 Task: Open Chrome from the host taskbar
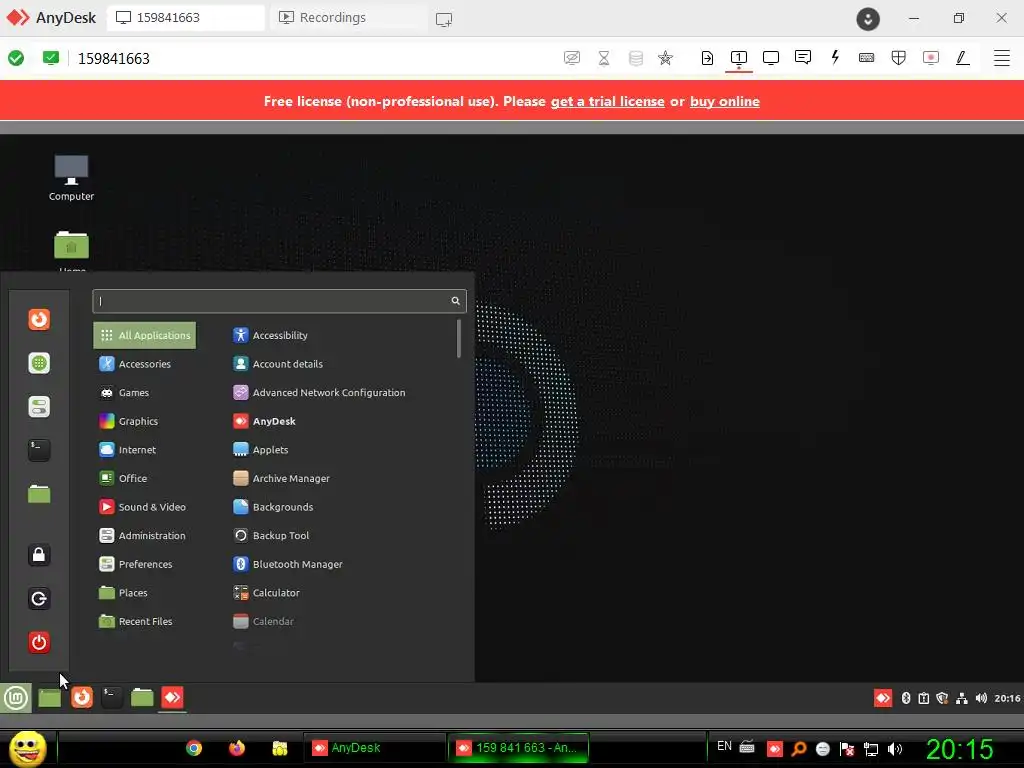pos(194,748)
